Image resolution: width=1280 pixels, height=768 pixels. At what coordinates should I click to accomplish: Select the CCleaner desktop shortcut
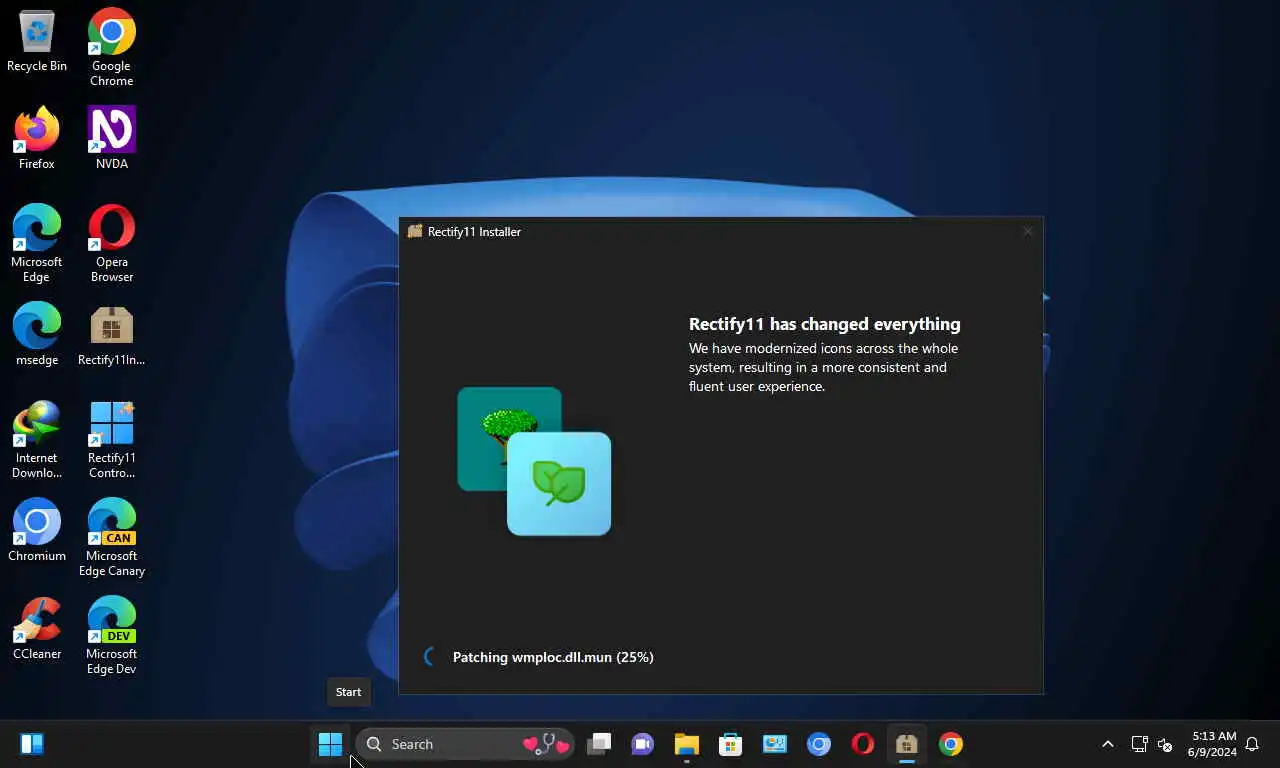click(x=37, y=629)
